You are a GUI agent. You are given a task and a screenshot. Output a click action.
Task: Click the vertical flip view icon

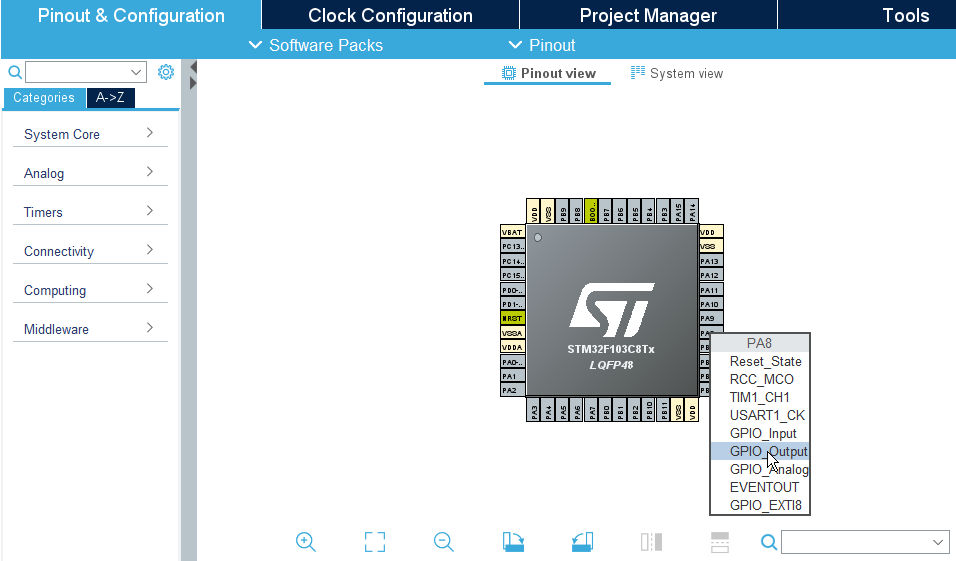coord(720,541)
